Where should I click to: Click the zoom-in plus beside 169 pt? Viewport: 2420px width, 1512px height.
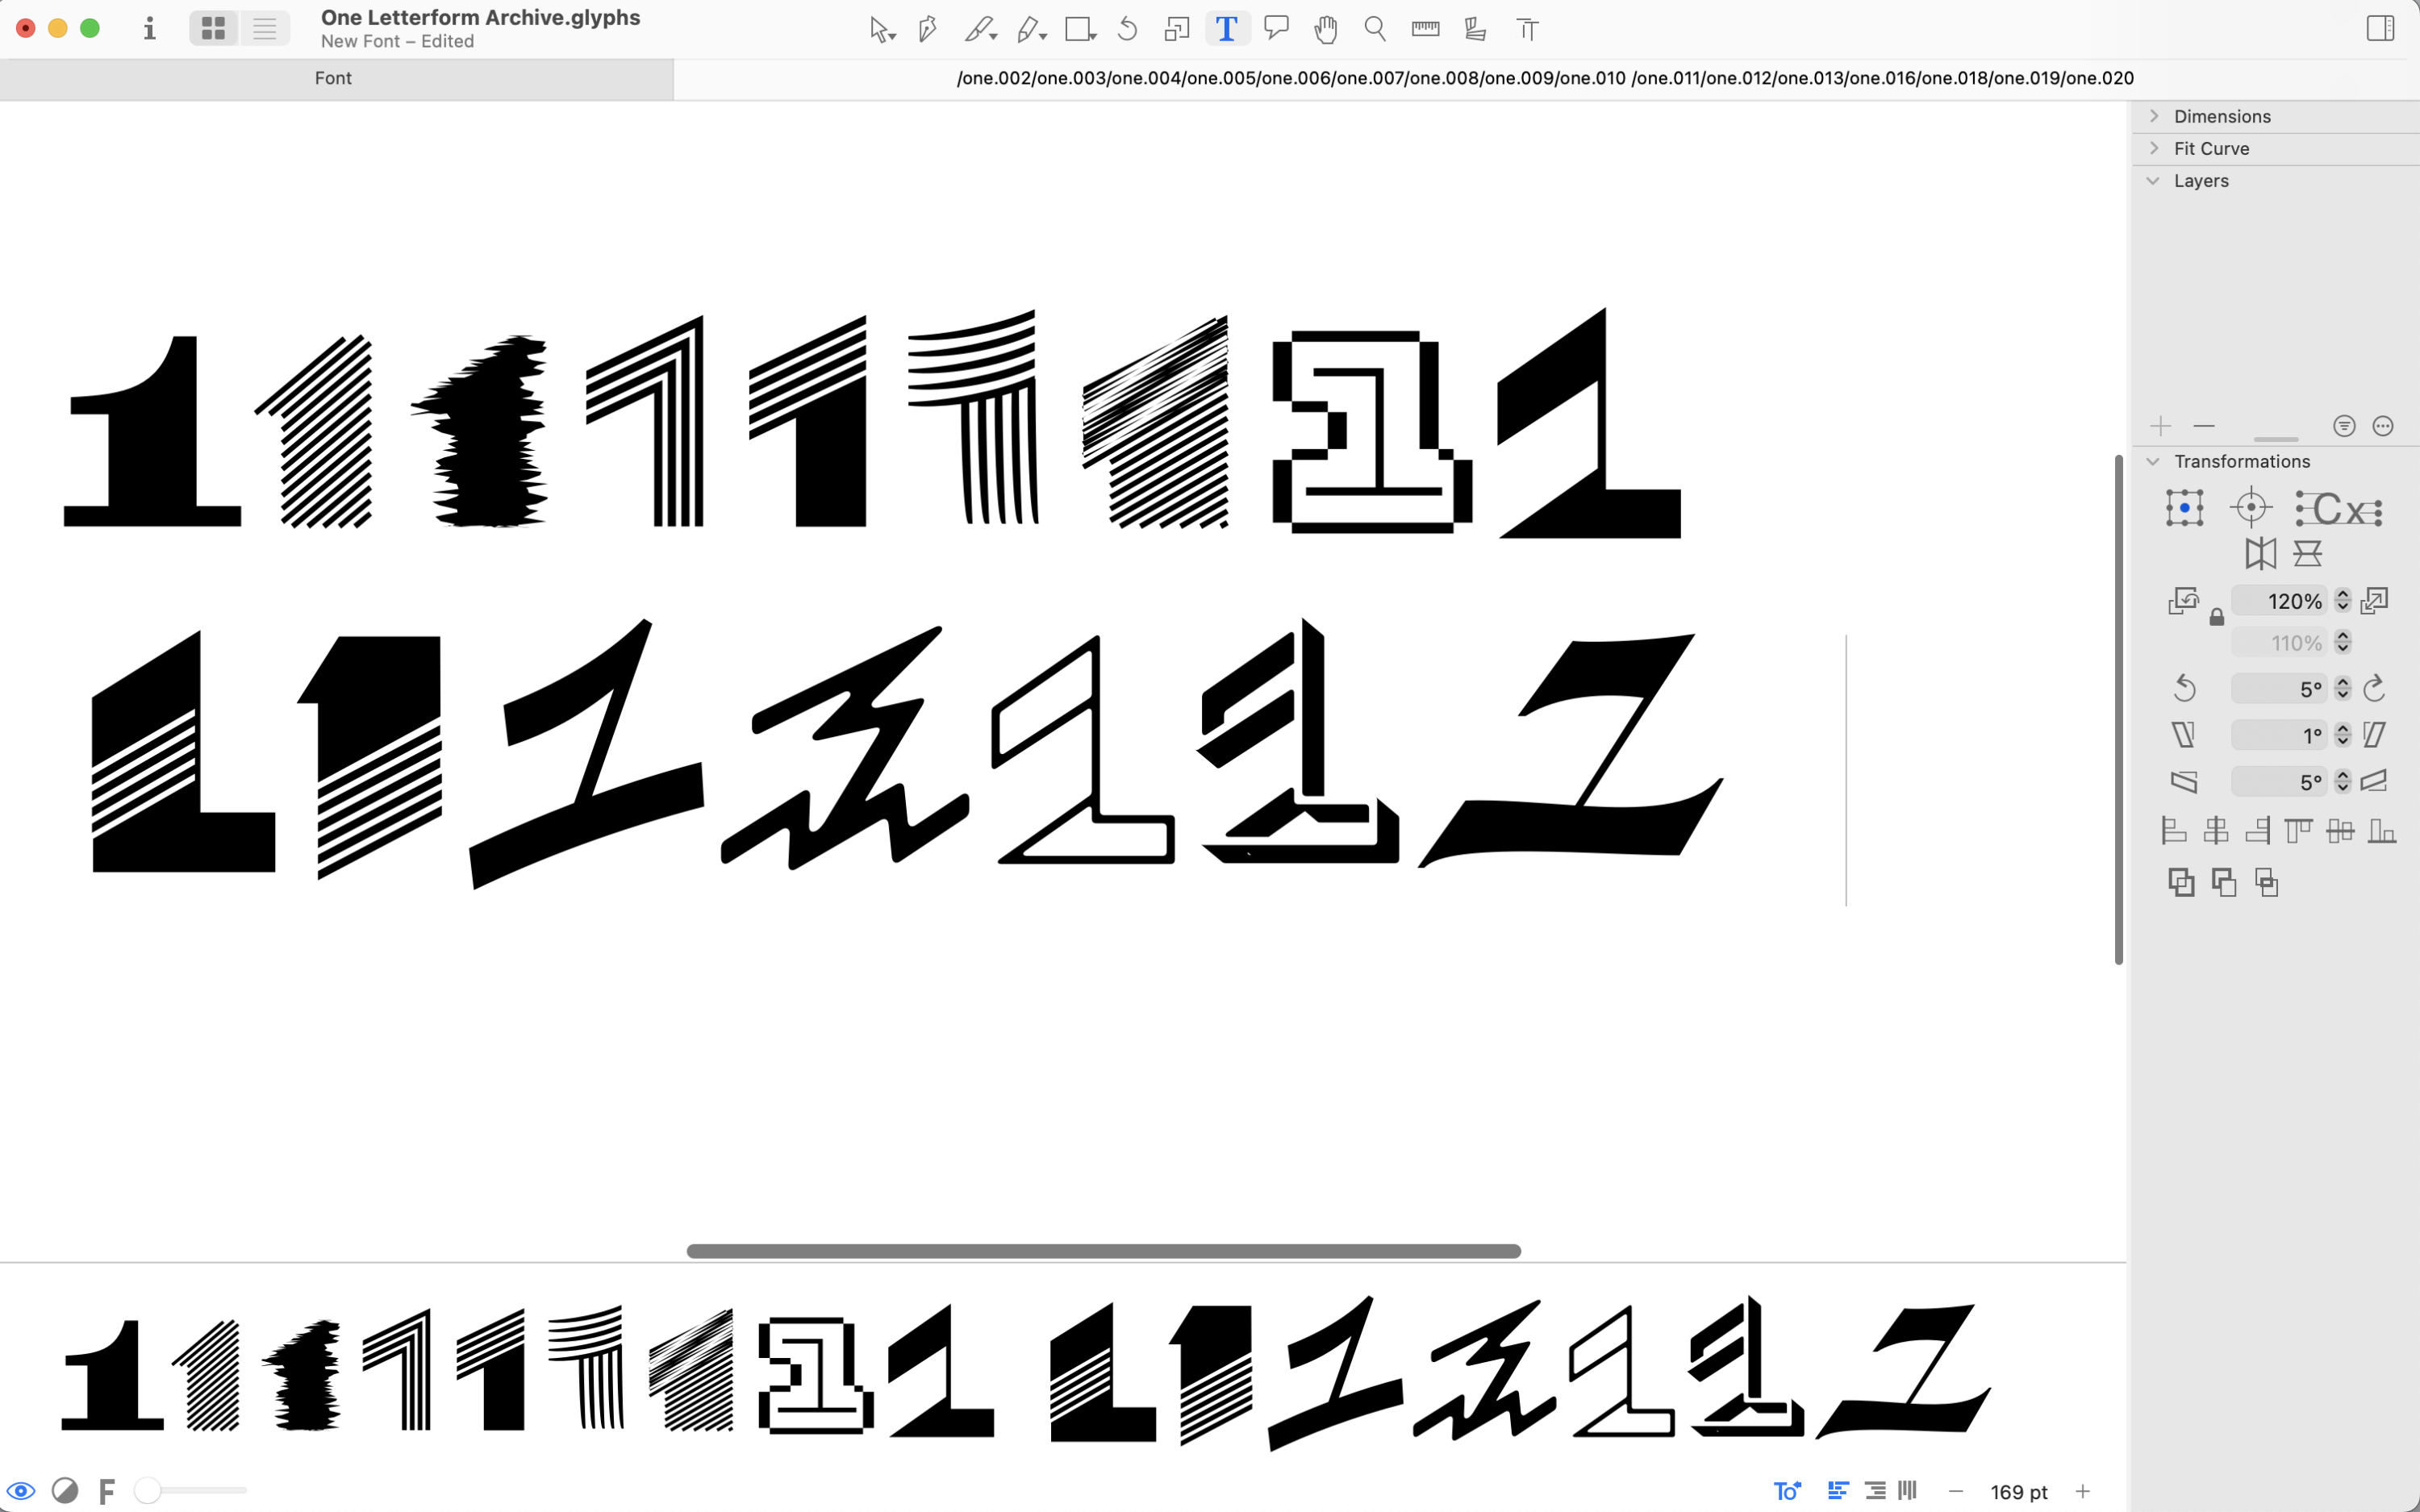pos(2083,1491)
